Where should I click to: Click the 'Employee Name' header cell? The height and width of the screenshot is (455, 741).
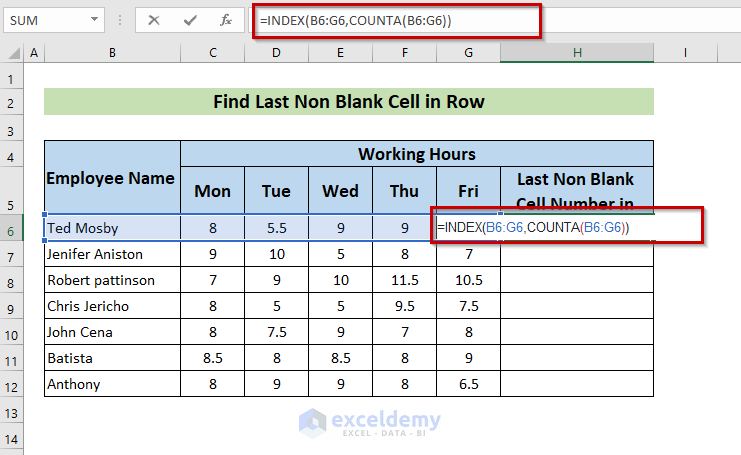coord(112,178)
